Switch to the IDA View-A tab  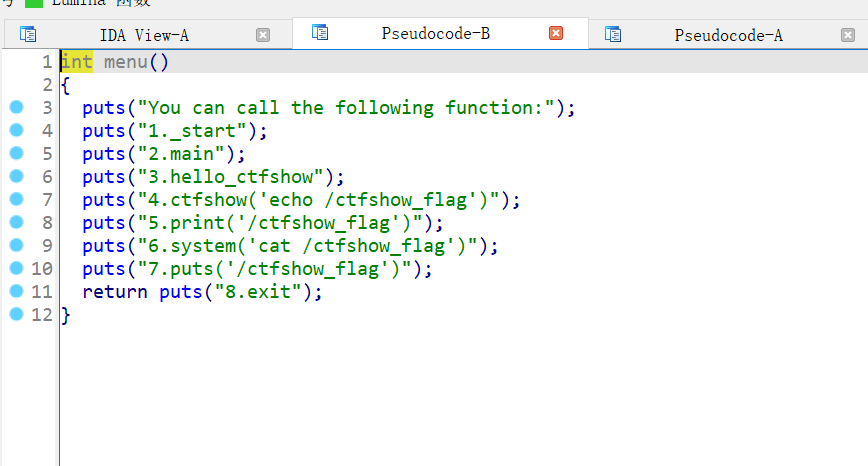tap(144, 35)
